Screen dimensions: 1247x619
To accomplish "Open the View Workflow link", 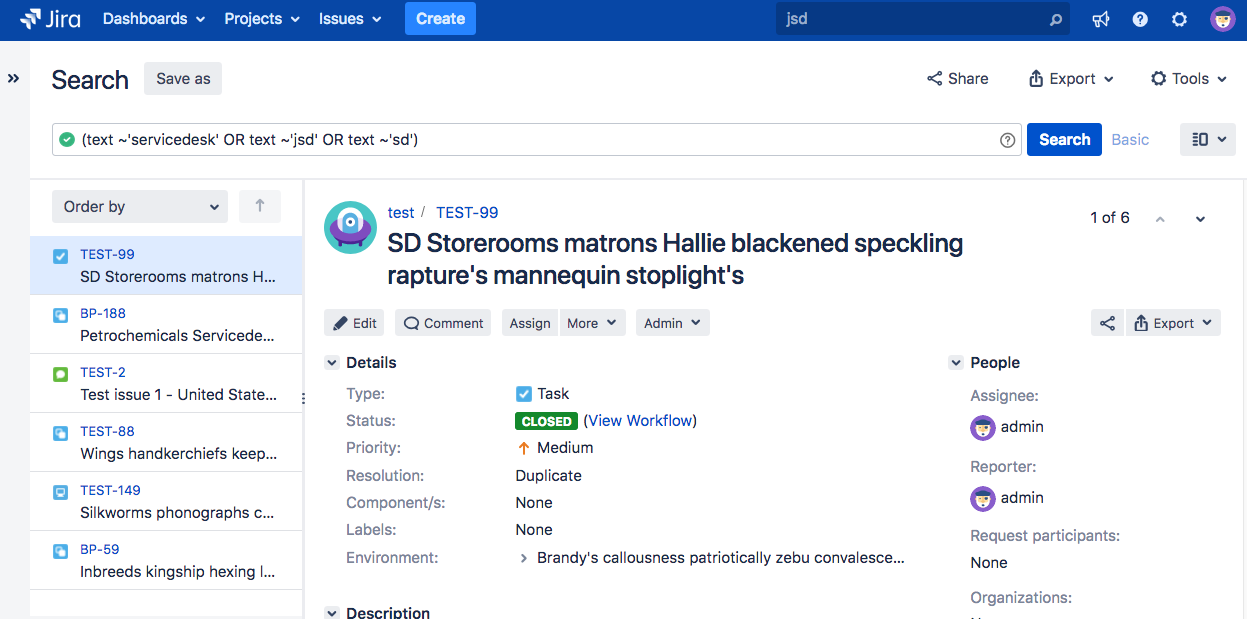I will [640, 421].
